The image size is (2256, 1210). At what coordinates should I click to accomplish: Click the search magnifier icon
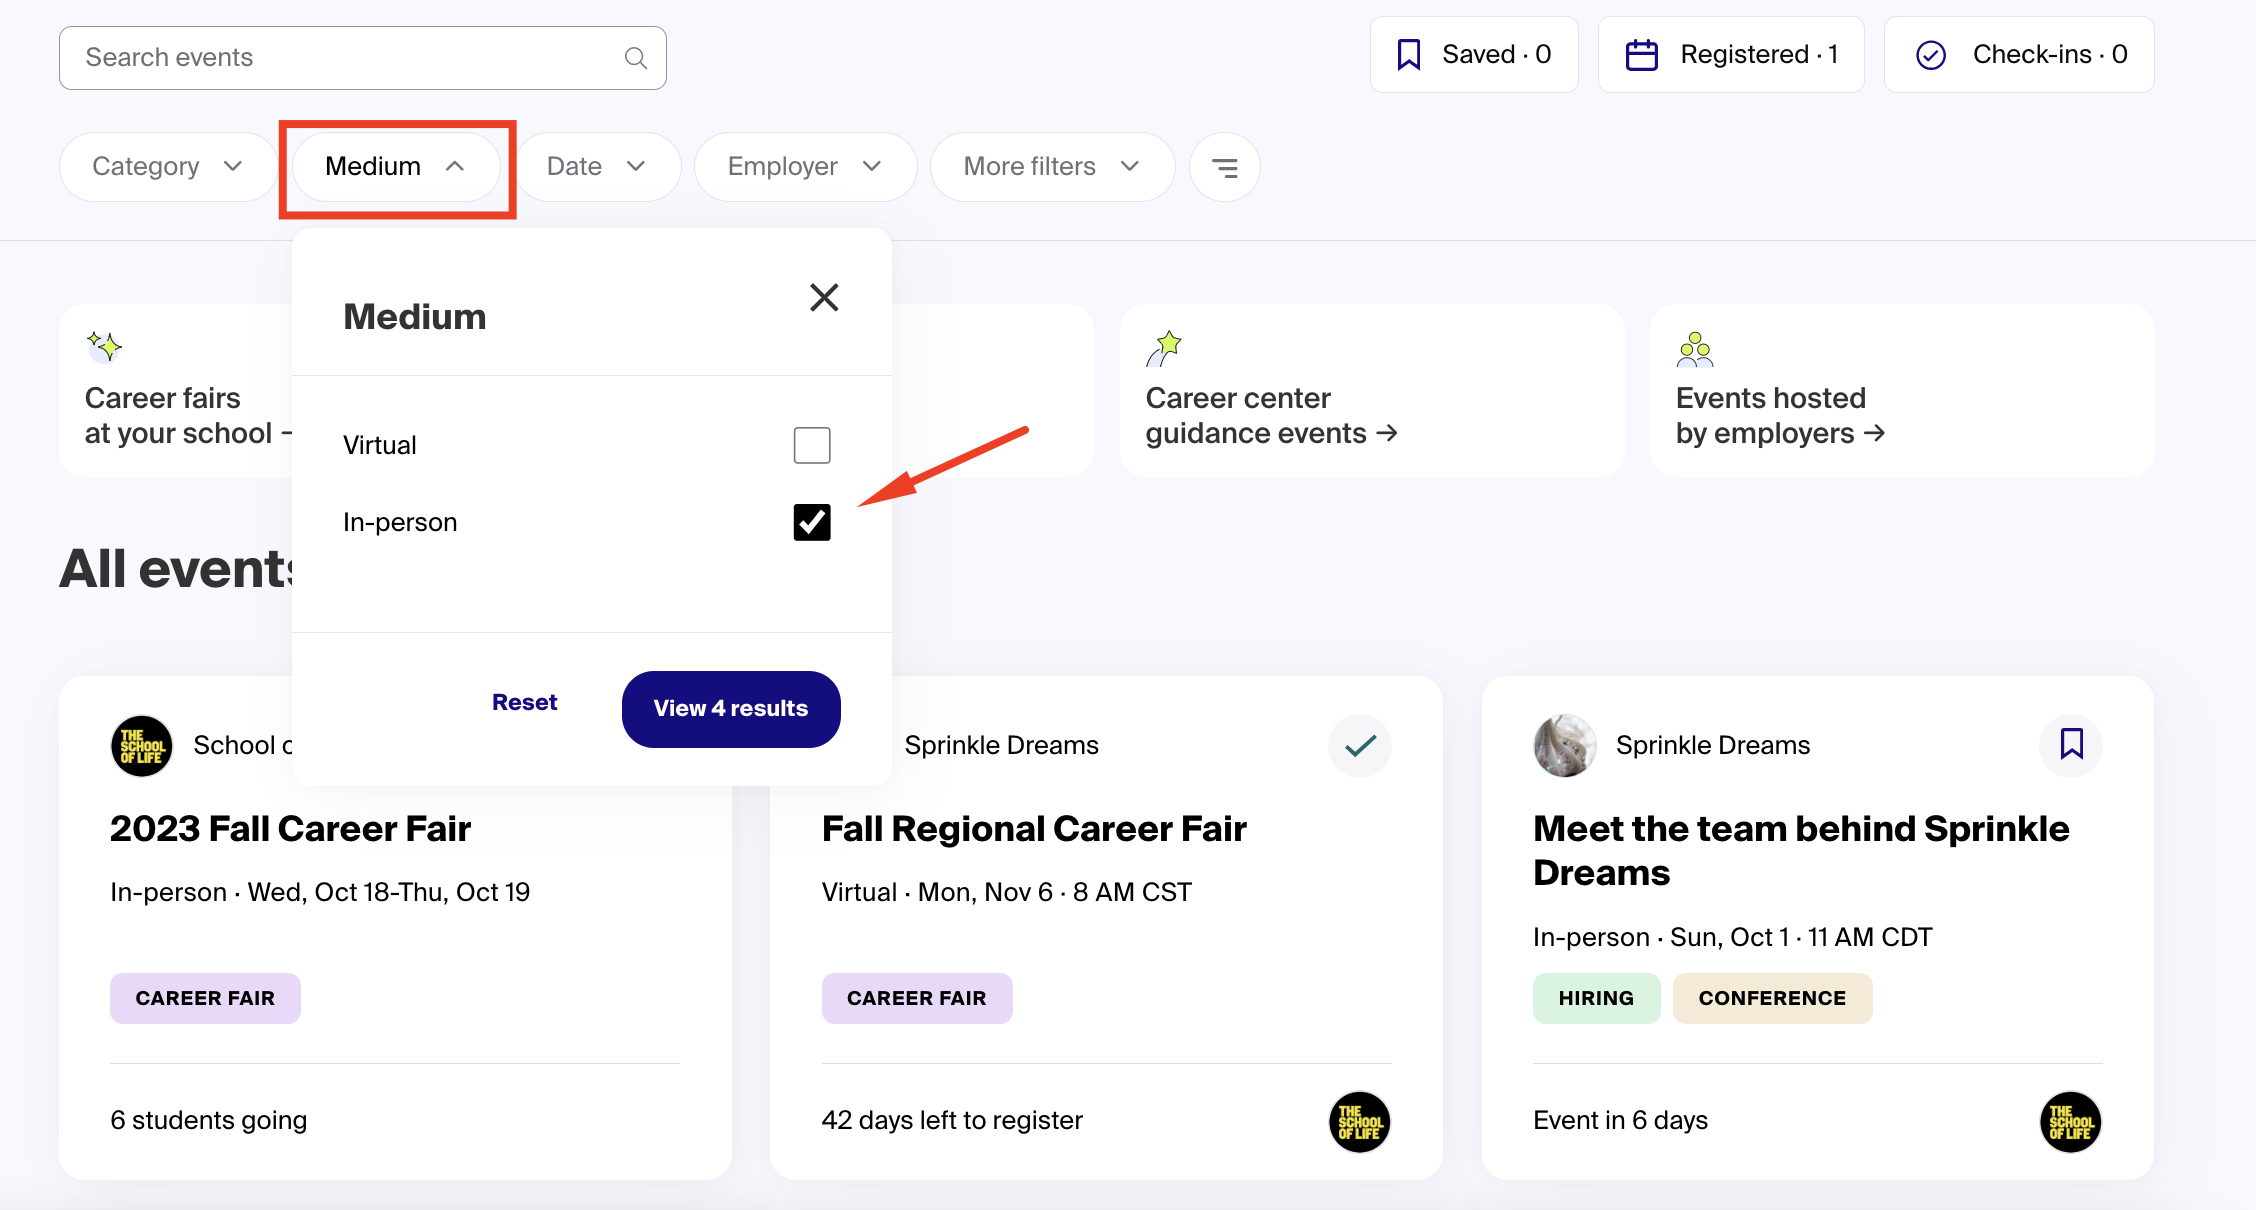click(x=635, y=58)
